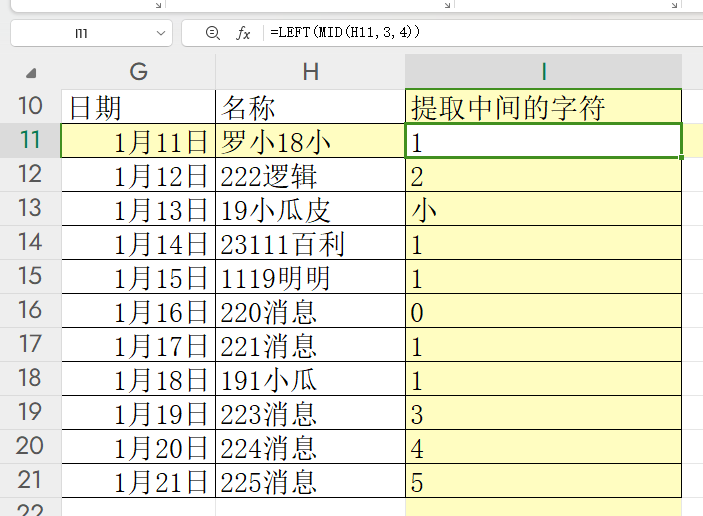The height and width of the screenshot is (516, 703).
Task: Click result cell showing 4 in row 20
Action: [543, 447]
